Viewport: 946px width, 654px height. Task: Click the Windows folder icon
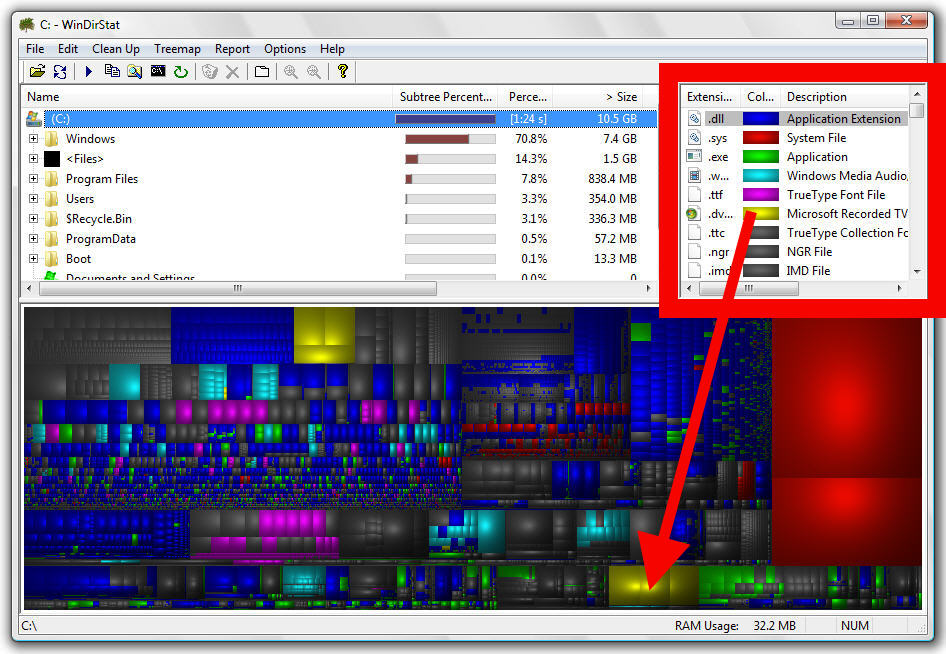[x=52, y=139]
